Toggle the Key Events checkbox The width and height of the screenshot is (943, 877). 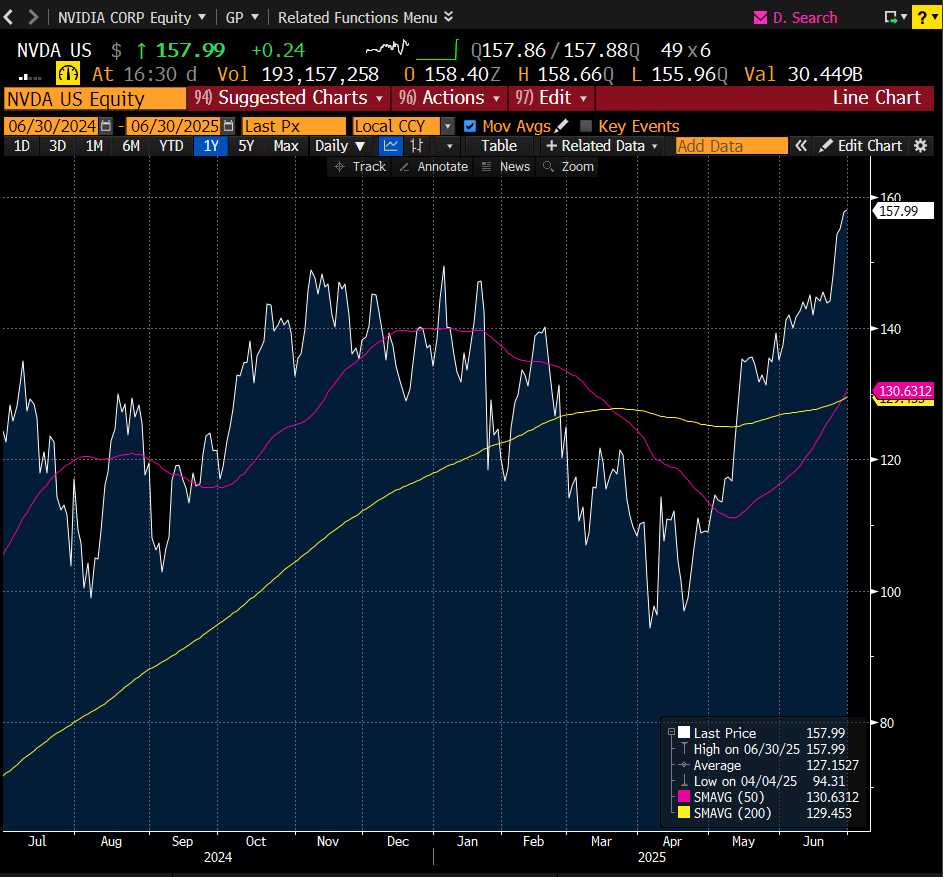click(x=586, y=126)
